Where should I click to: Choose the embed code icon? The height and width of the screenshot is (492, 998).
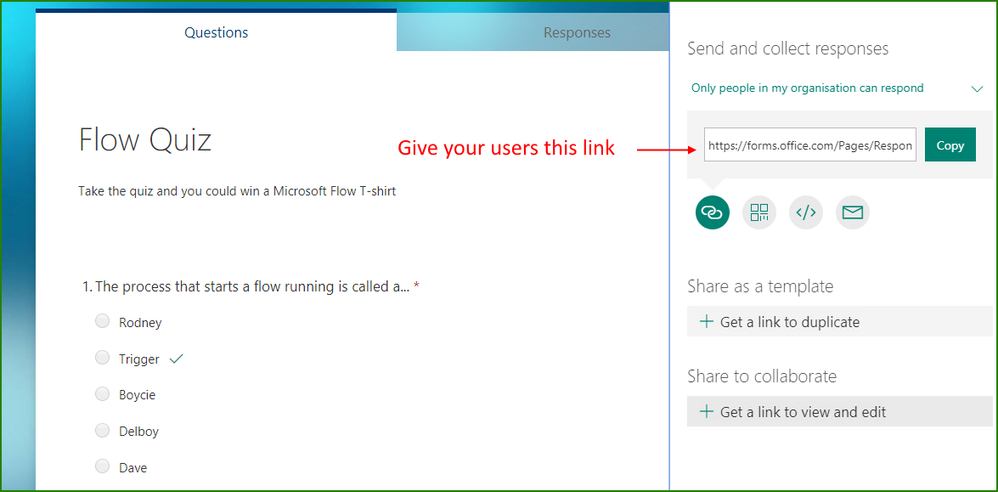[x=806, y=213]
